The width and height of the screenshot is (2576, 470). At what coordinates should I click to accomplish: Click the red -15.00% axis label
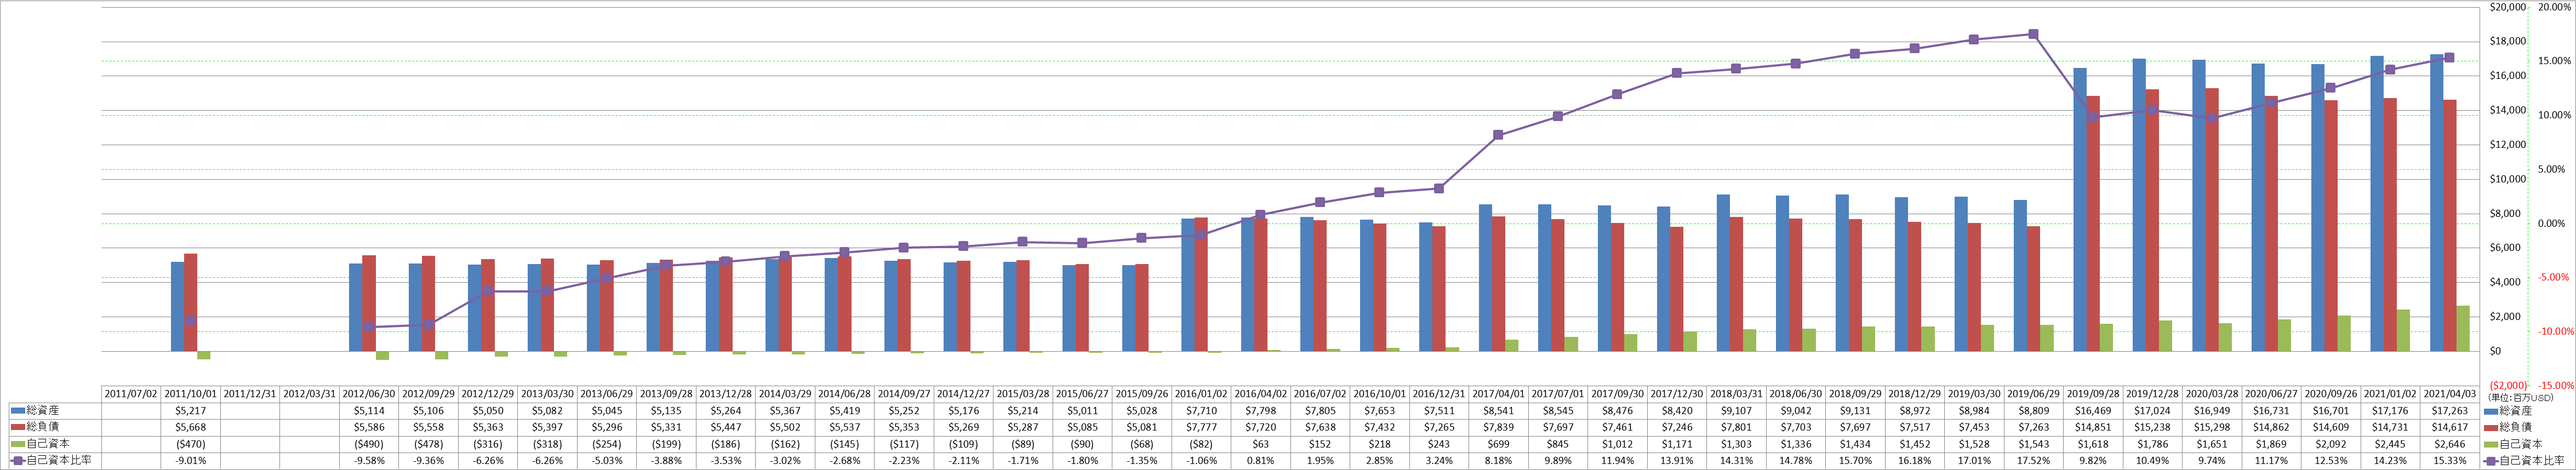2555,385
